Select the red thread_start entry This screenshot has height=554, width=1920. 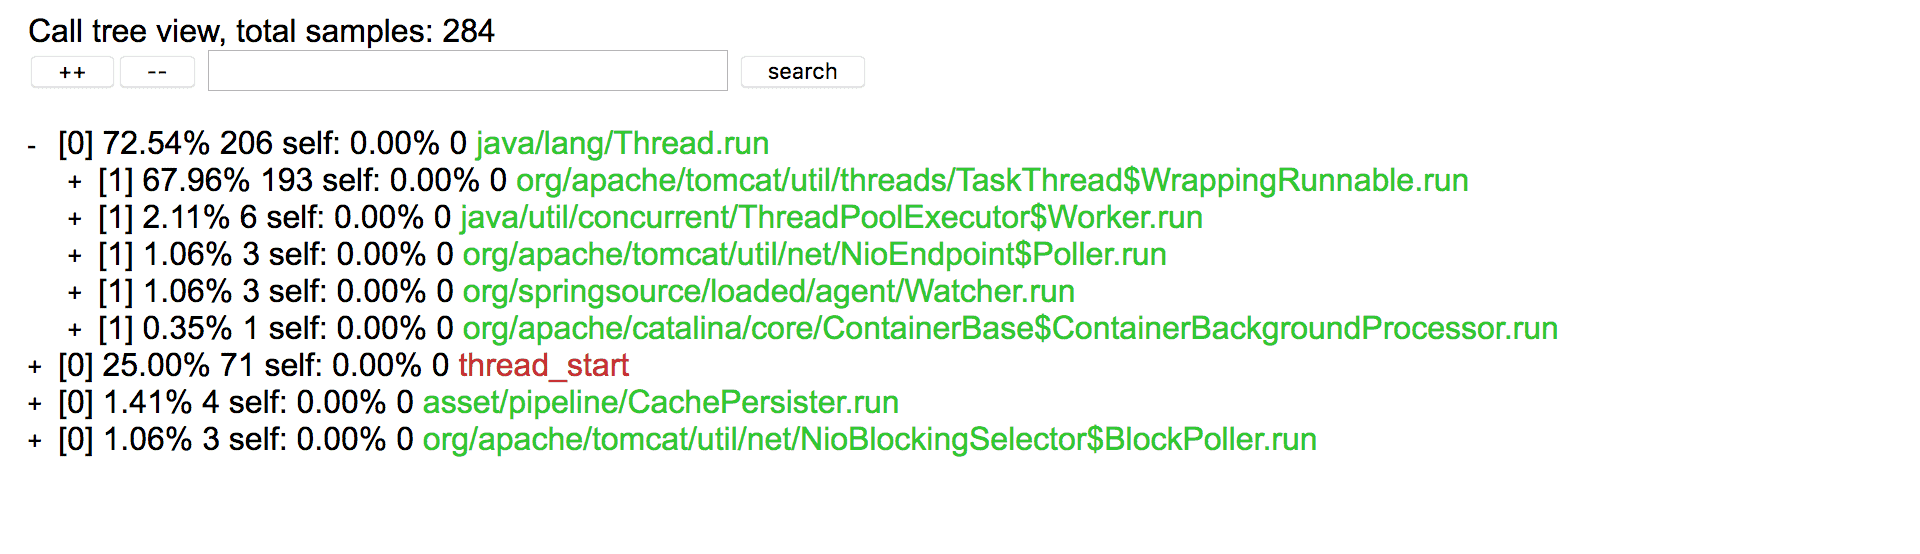coord(544,366)
